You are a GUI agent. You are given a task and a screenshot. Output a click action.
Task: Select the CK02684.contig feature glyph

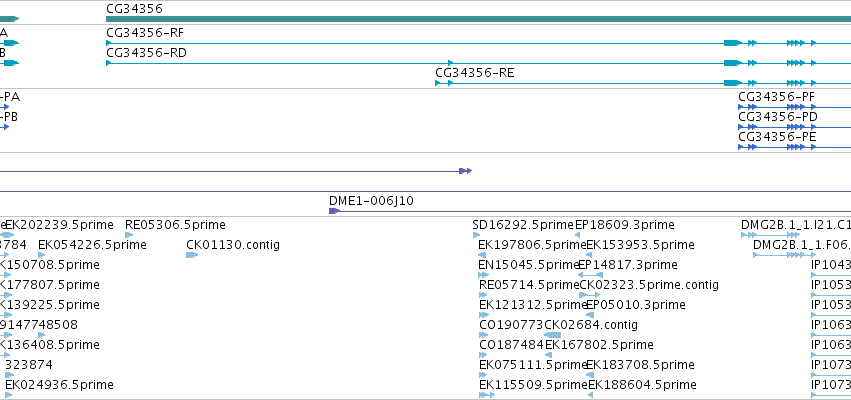(552, 335)
